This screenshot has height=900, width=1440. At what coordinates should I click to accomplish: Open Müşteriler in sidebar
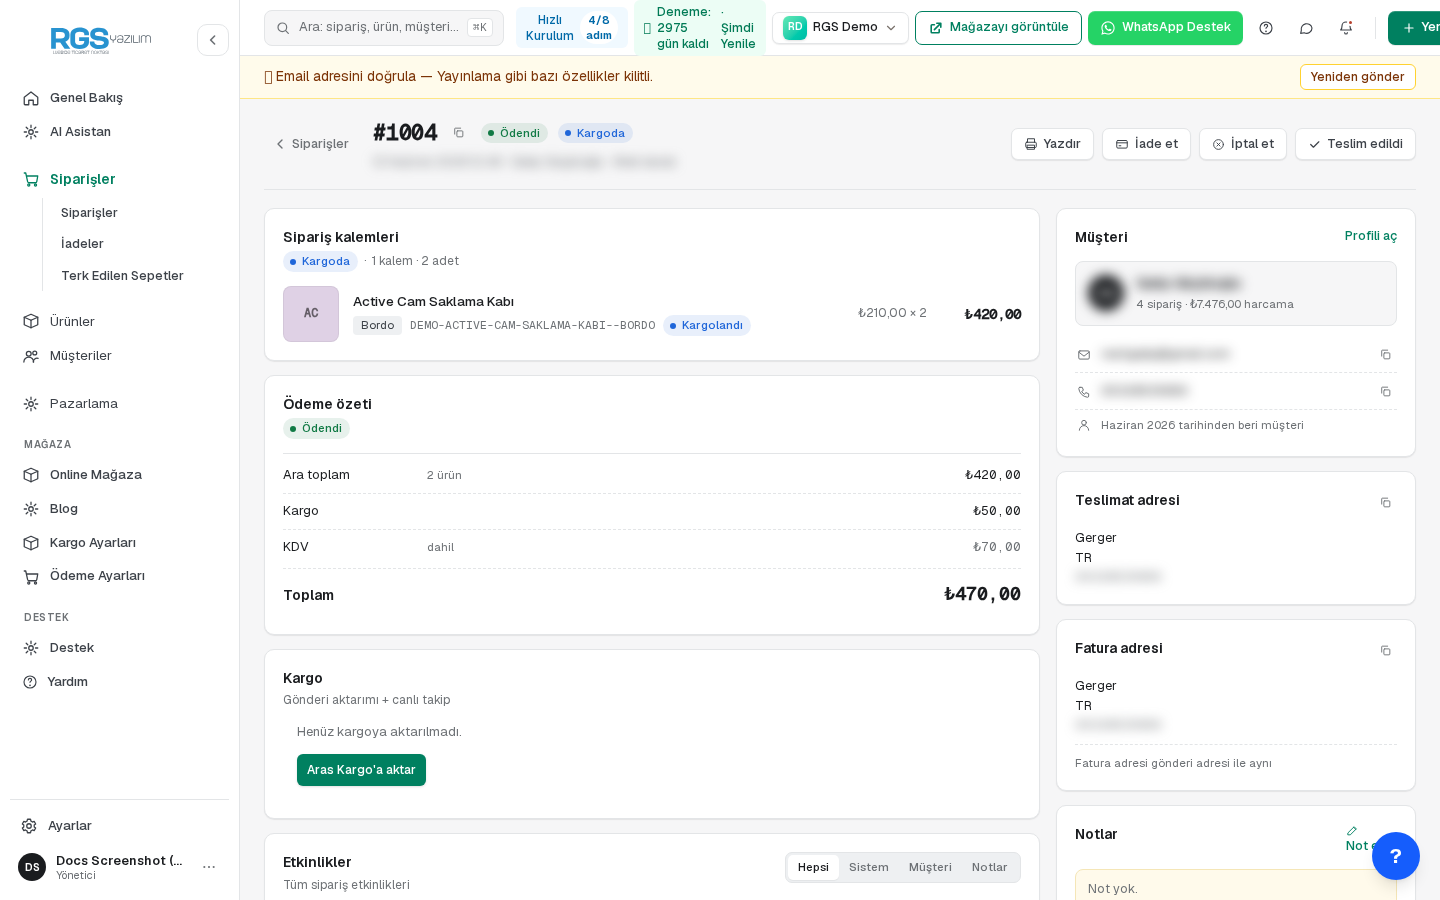pos(119,356)
